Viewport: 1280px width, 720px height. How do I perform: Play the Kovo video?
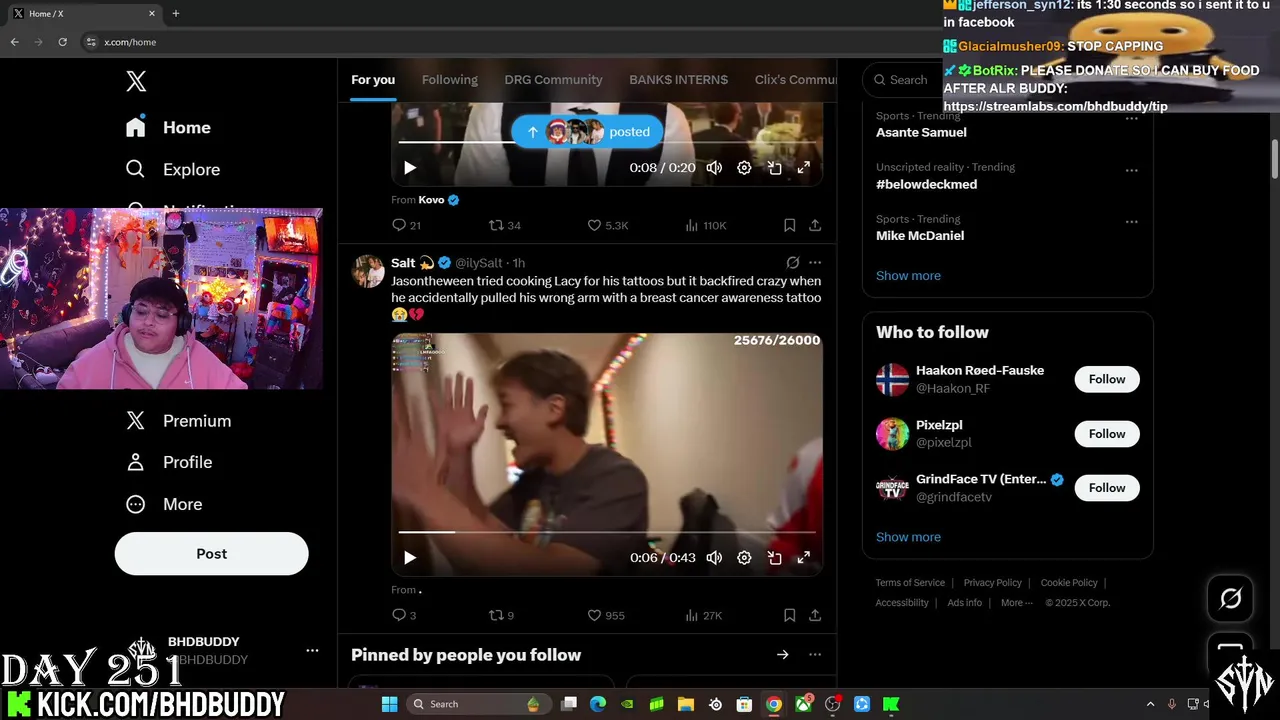pyautogui.click(x=409, y=168)
